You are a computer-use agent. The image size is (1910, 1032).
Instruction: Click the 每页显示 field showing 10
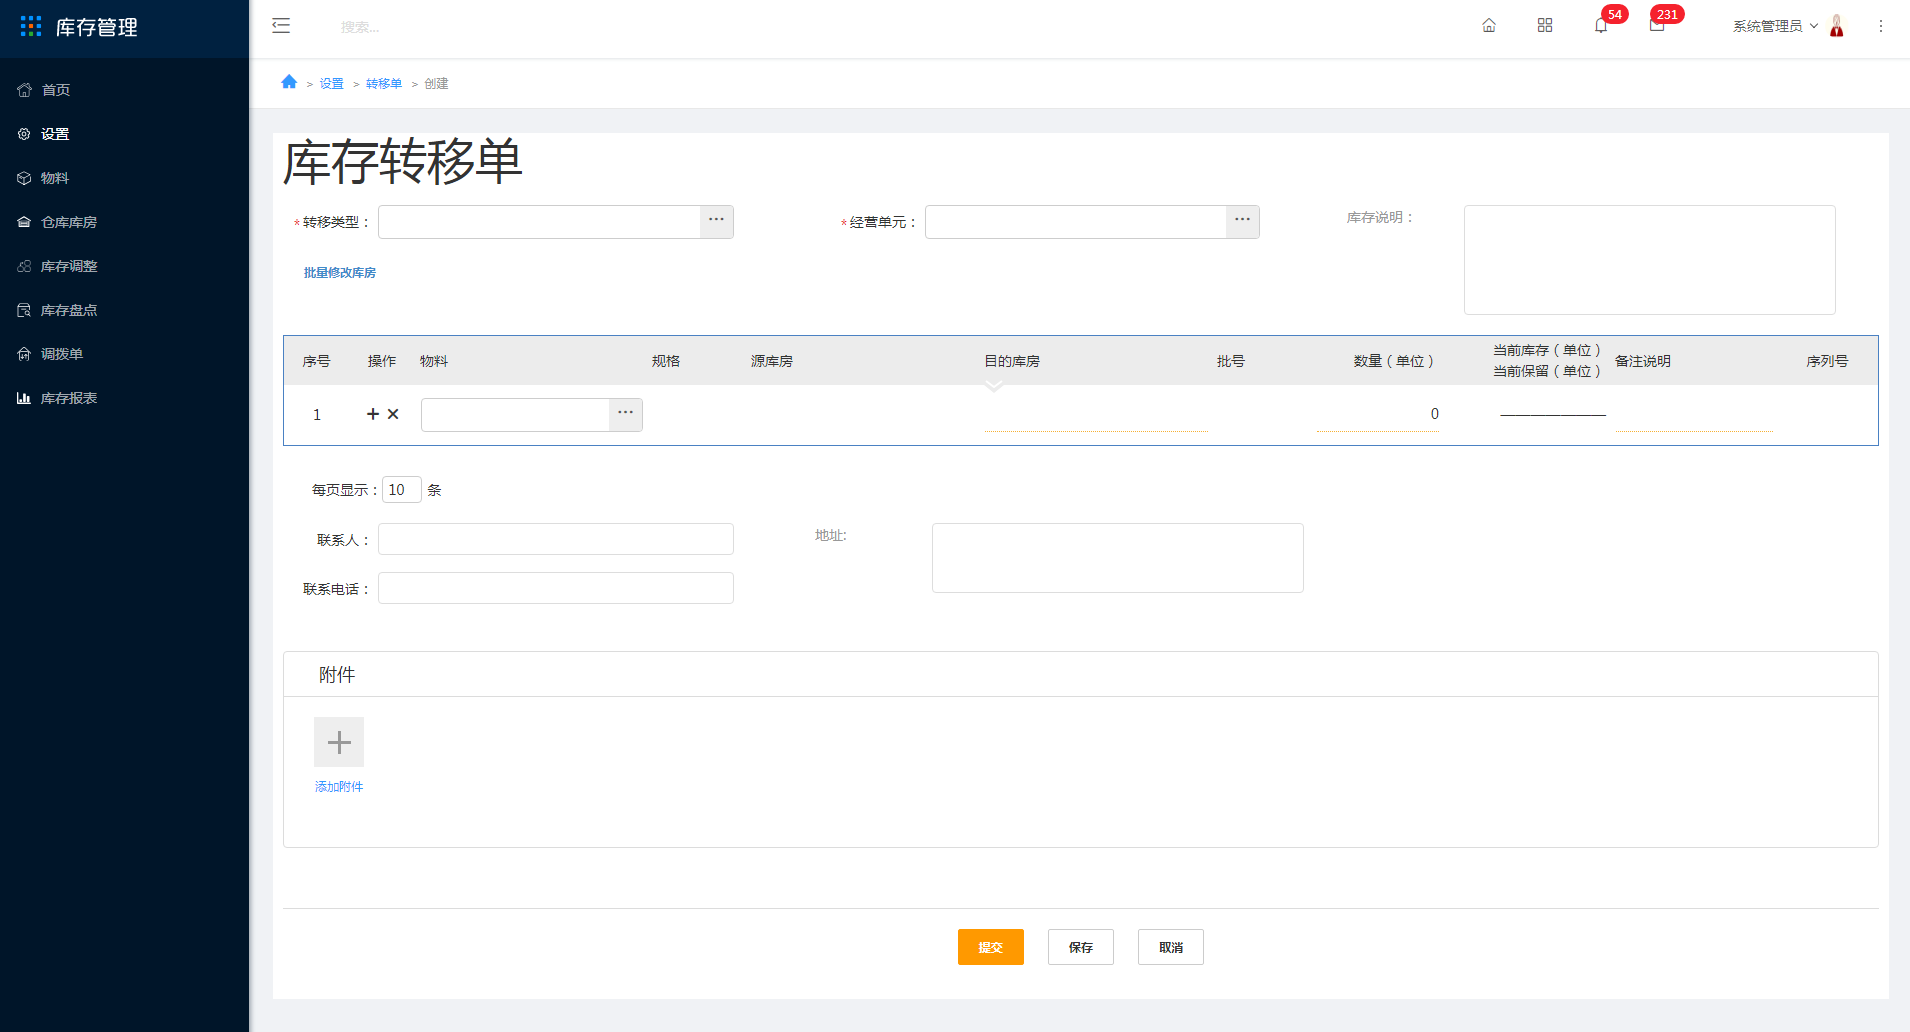(401, 490)
